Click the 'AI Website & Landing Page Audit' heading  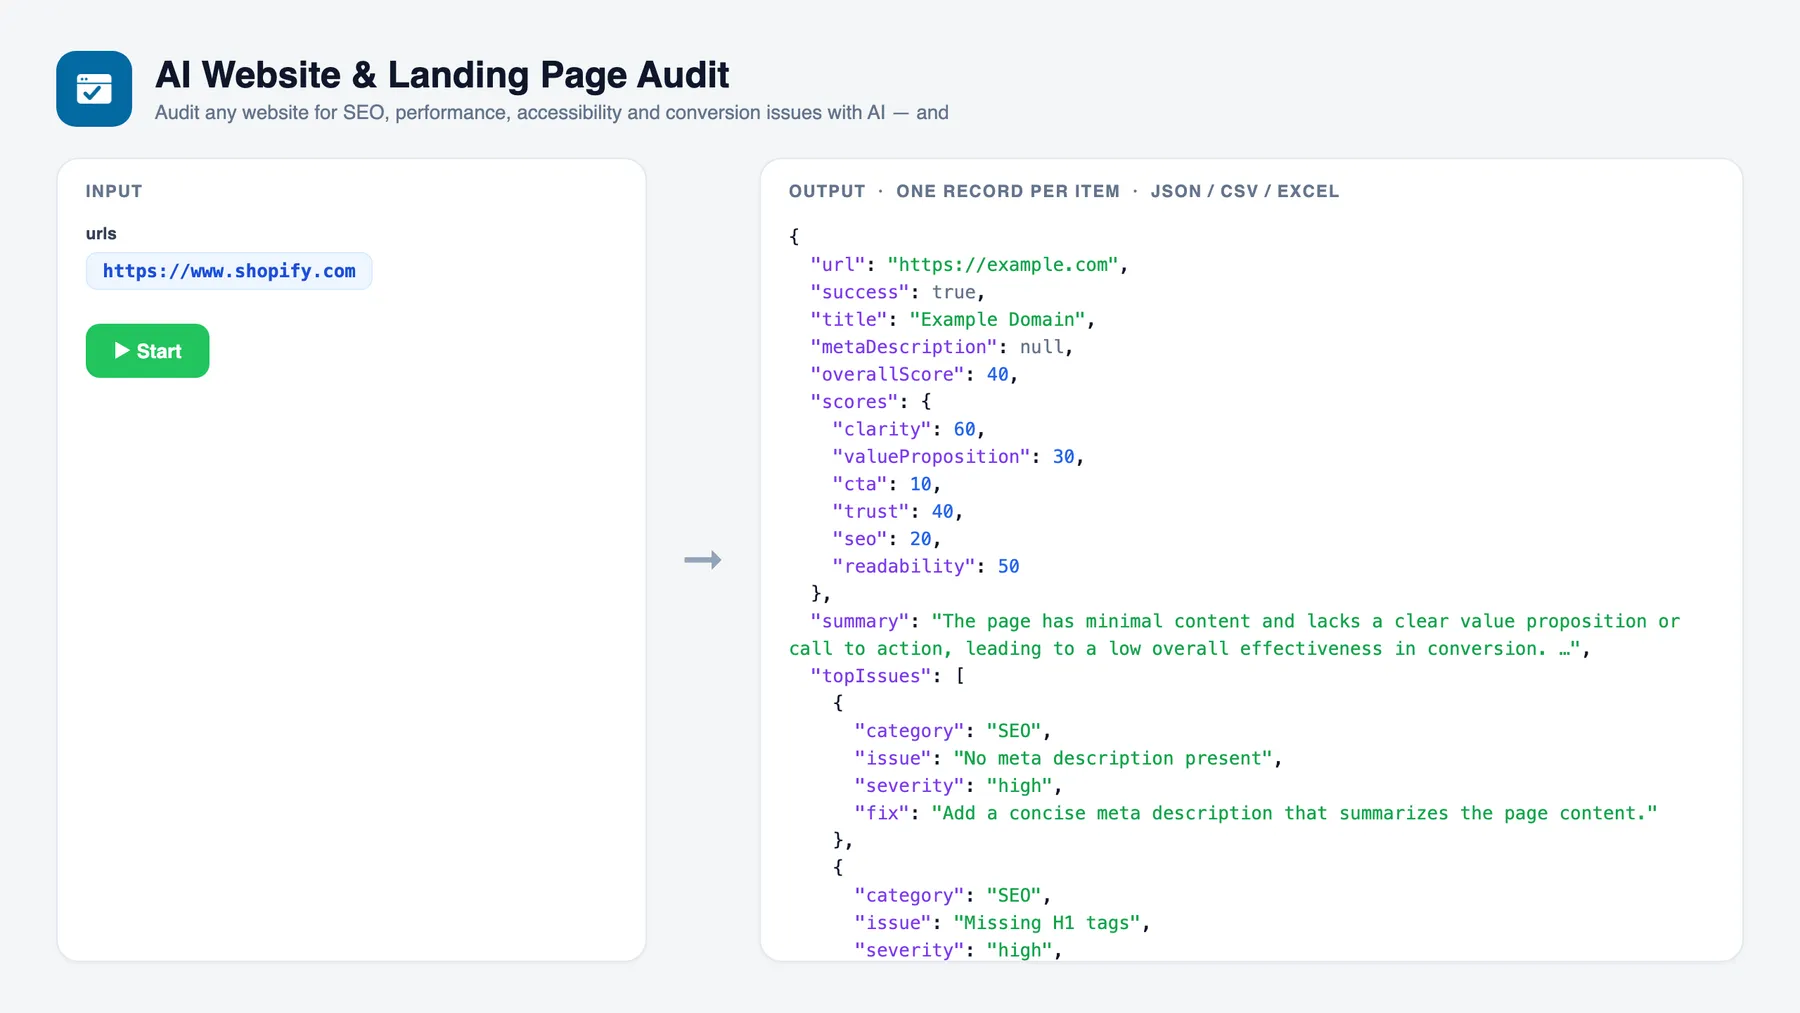[x=442, y=75]
